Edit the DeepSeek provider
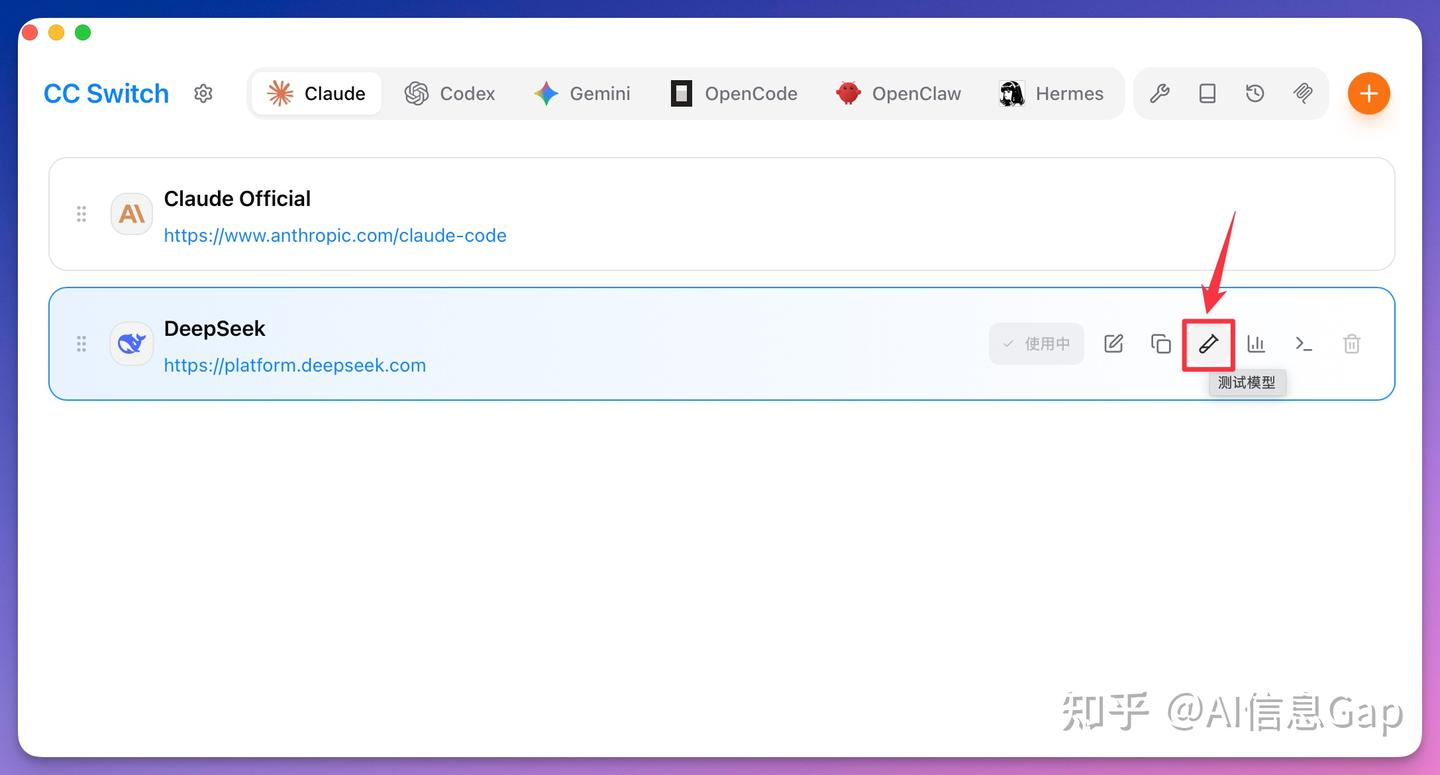1440x775 pixels. (1113, 344)
